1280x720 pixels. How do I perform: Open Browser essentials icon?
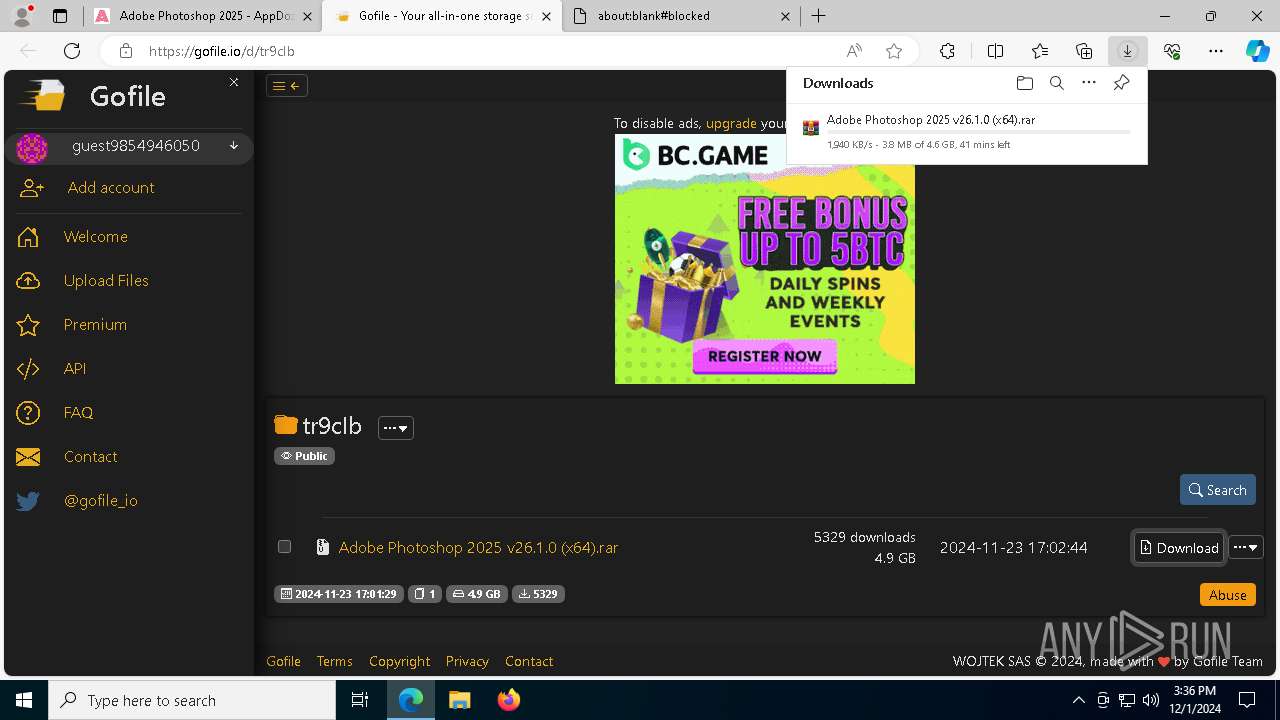pyautogui.click(x=1172, y=51)
